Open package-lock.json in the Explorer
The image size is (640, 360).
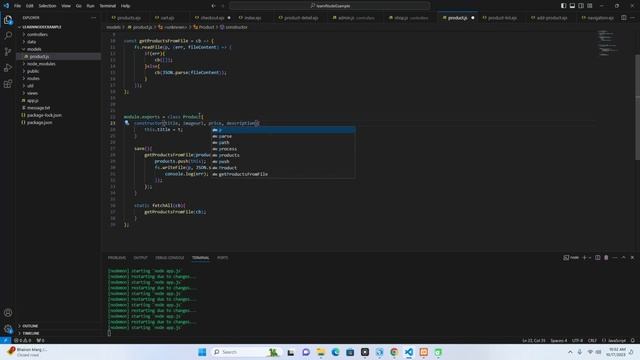(58, 115)
